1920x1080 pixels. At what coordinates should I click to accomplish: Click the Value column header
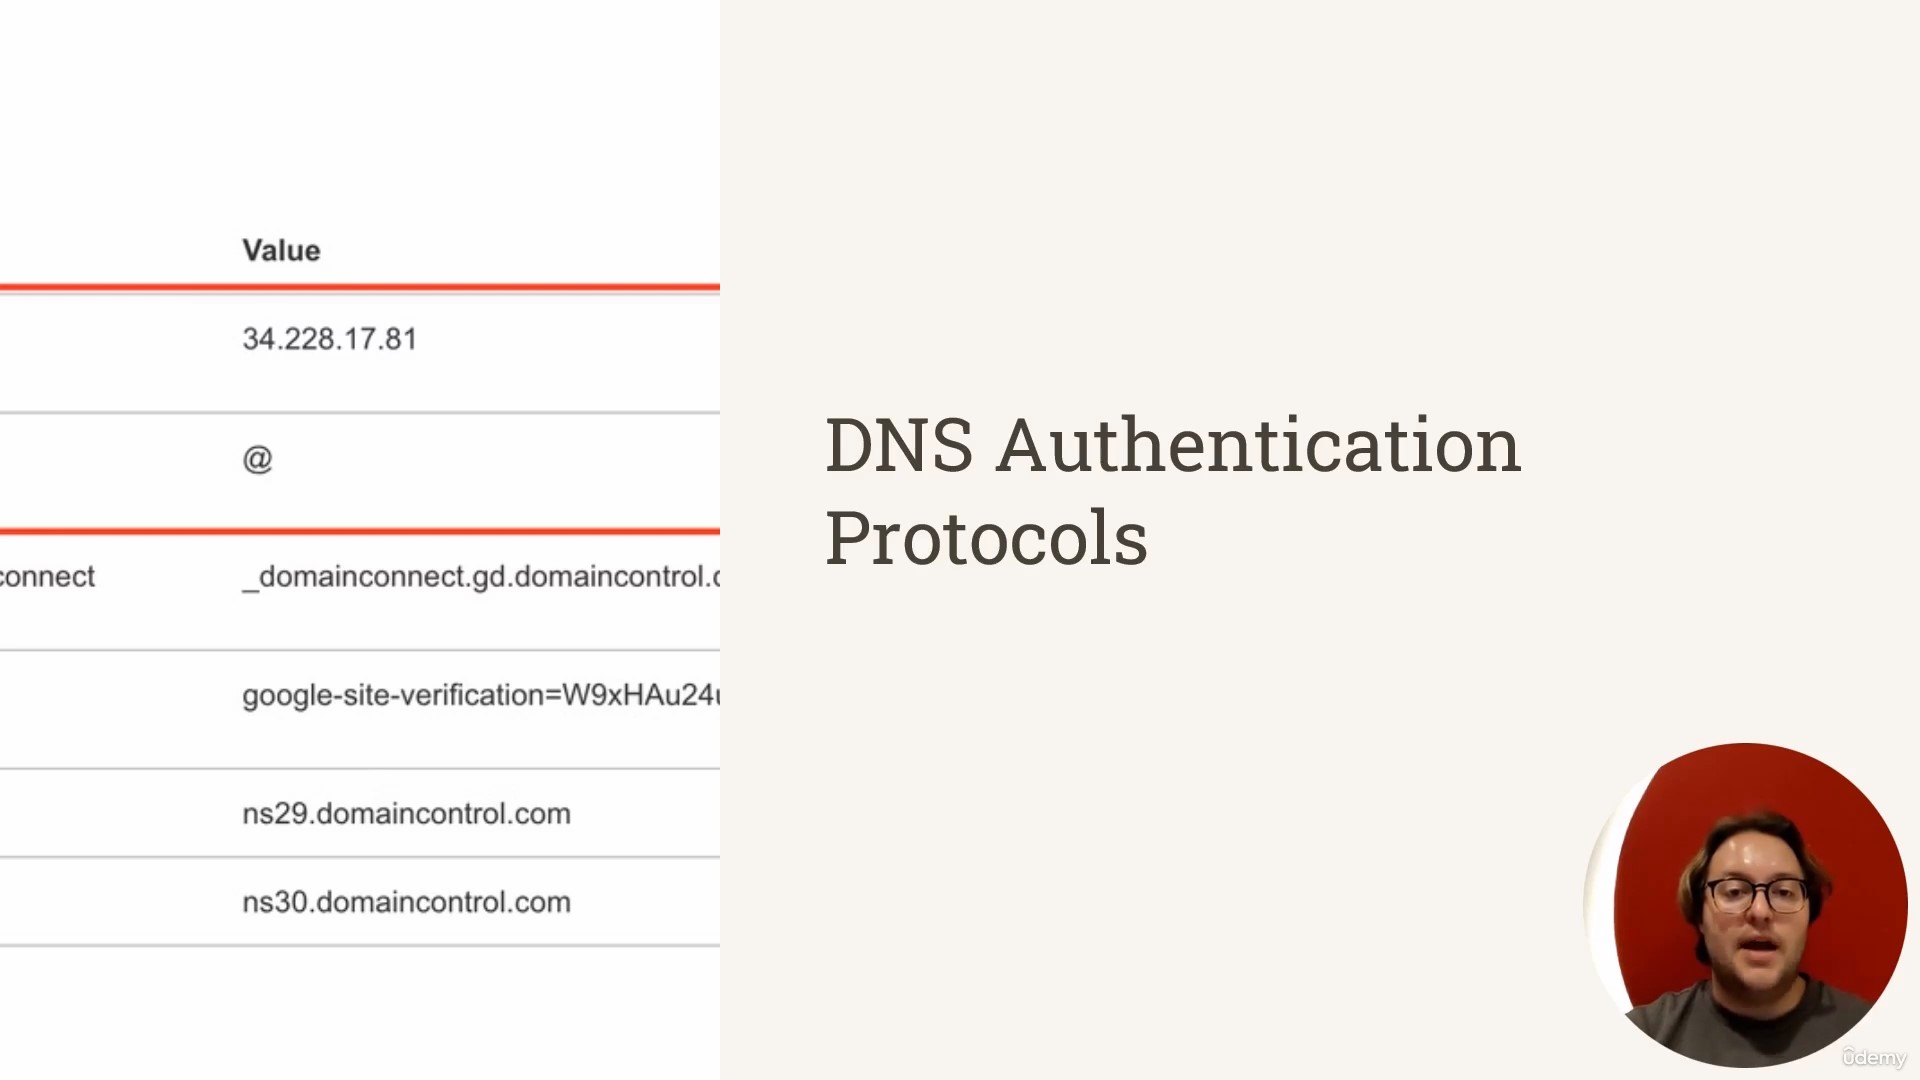(x=281, y=250)
